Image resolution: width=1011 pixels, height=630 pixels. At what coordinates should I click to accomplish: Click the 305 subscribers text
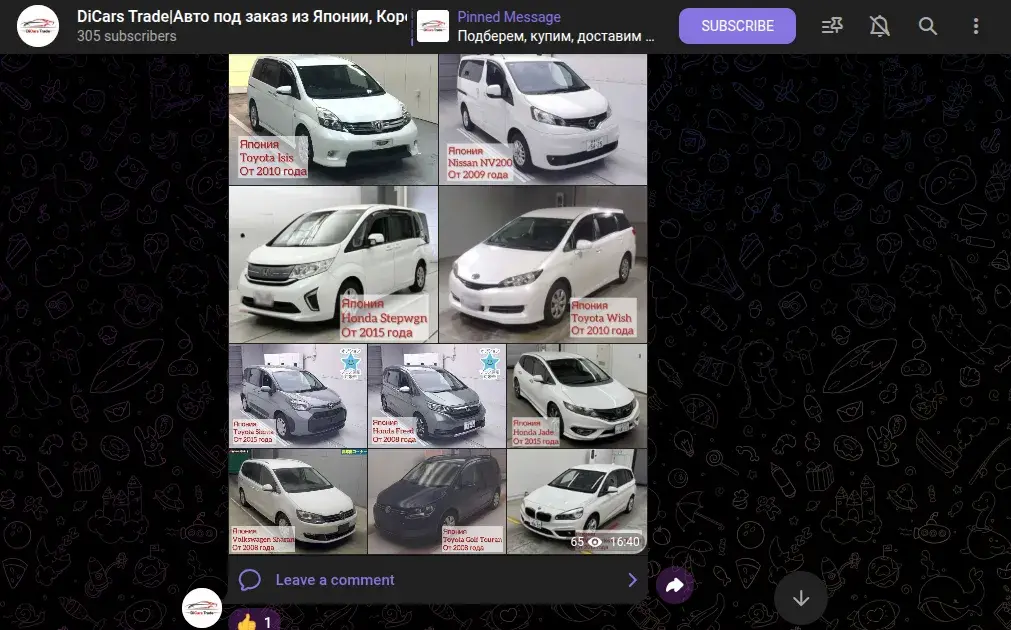pos(126,36)
